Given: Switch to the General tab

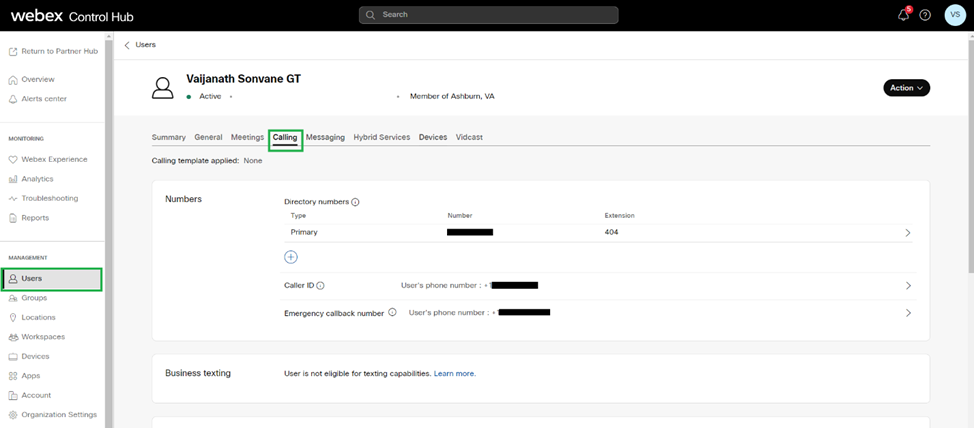Looking at the screenshot, I should coord(208,137).
